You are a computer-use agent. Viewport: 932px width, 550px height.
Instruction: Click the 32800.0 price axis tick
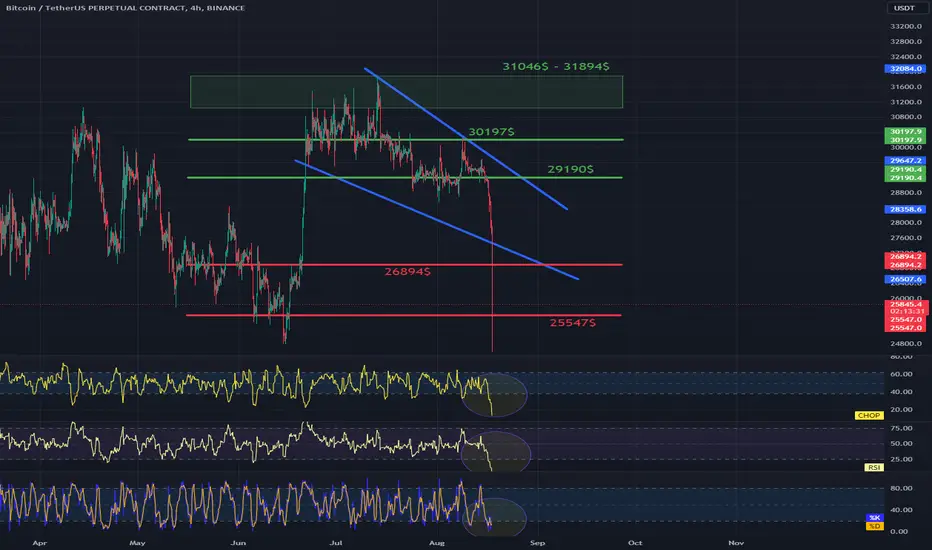pyautogui.click(x=906, y=42)
